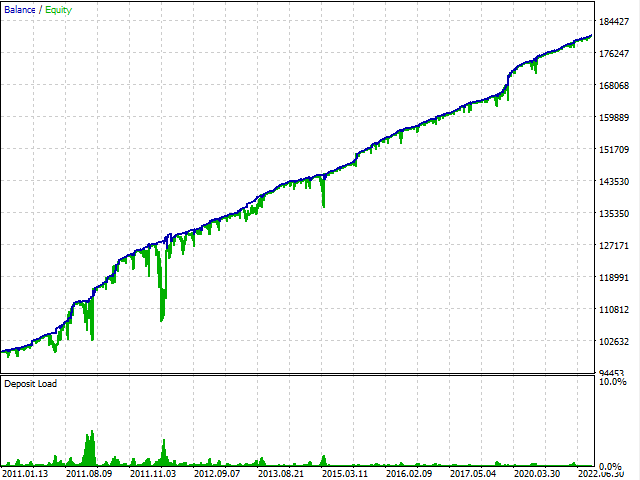This screenshot has width=640, height=480.
Task: Click the 2011.11.03 date label
Action: coord(153,473)
